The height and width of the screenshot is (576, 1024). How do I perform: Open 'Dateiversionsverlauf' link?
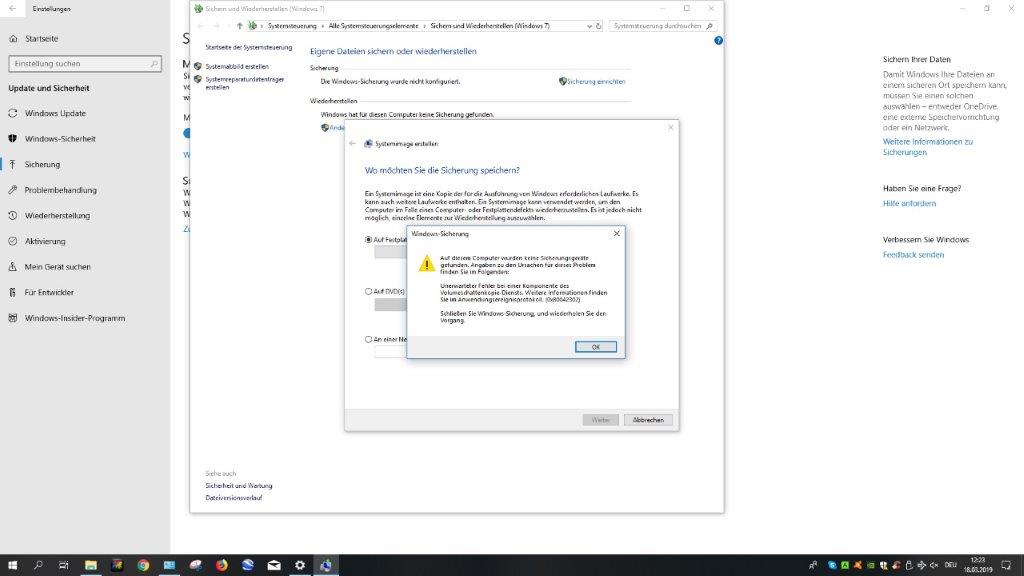pos(234,498)
